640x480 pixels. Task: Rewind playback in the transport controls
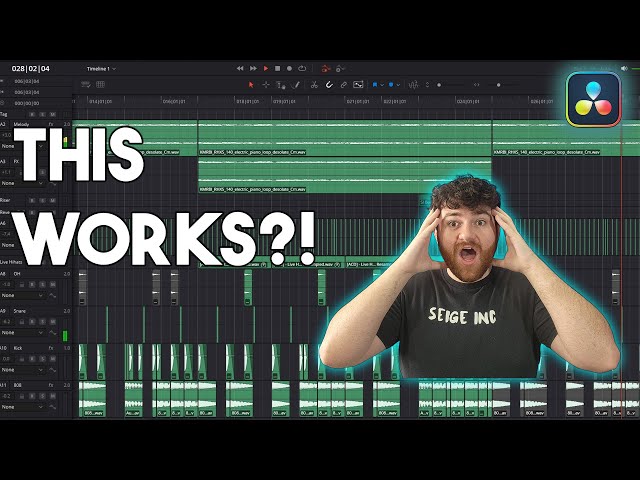[240, 69]
